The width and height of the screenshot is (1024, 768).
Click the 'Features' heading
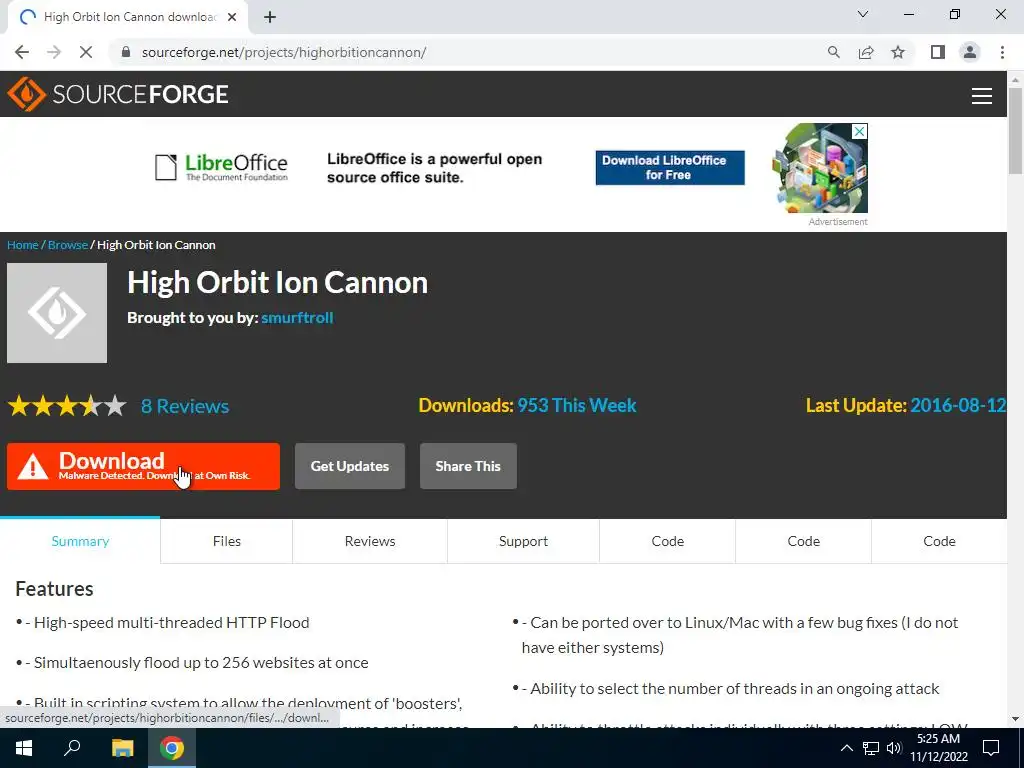pos(54,589)
